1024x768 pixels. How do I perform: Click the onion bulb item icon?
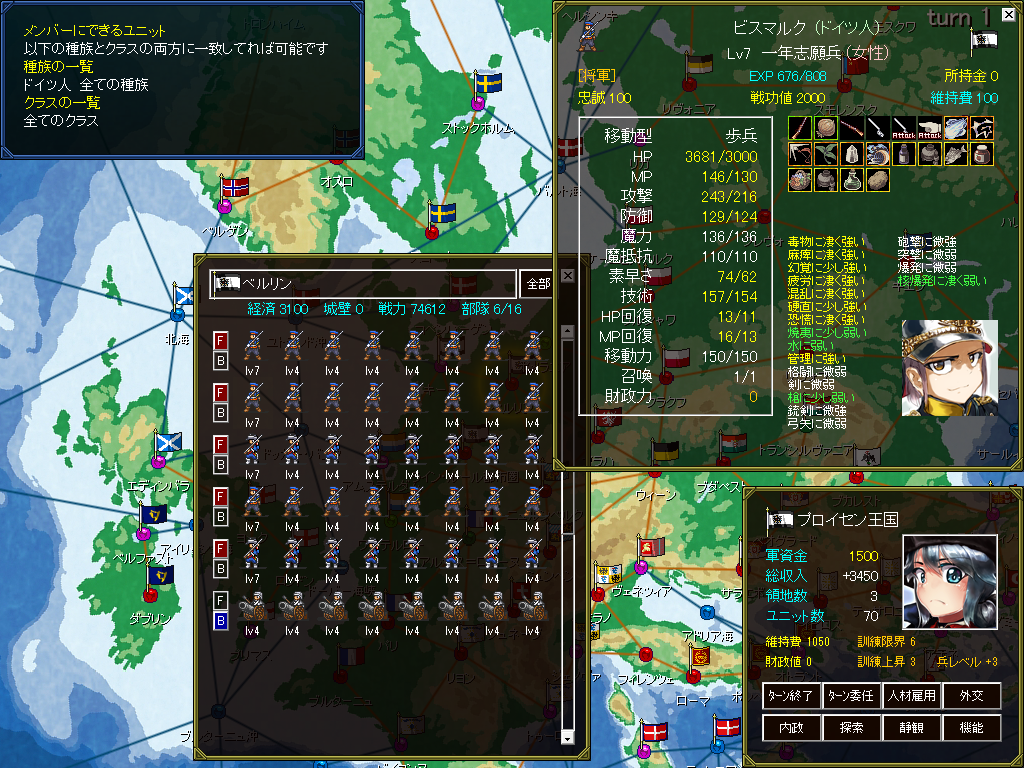click(826, 128)
